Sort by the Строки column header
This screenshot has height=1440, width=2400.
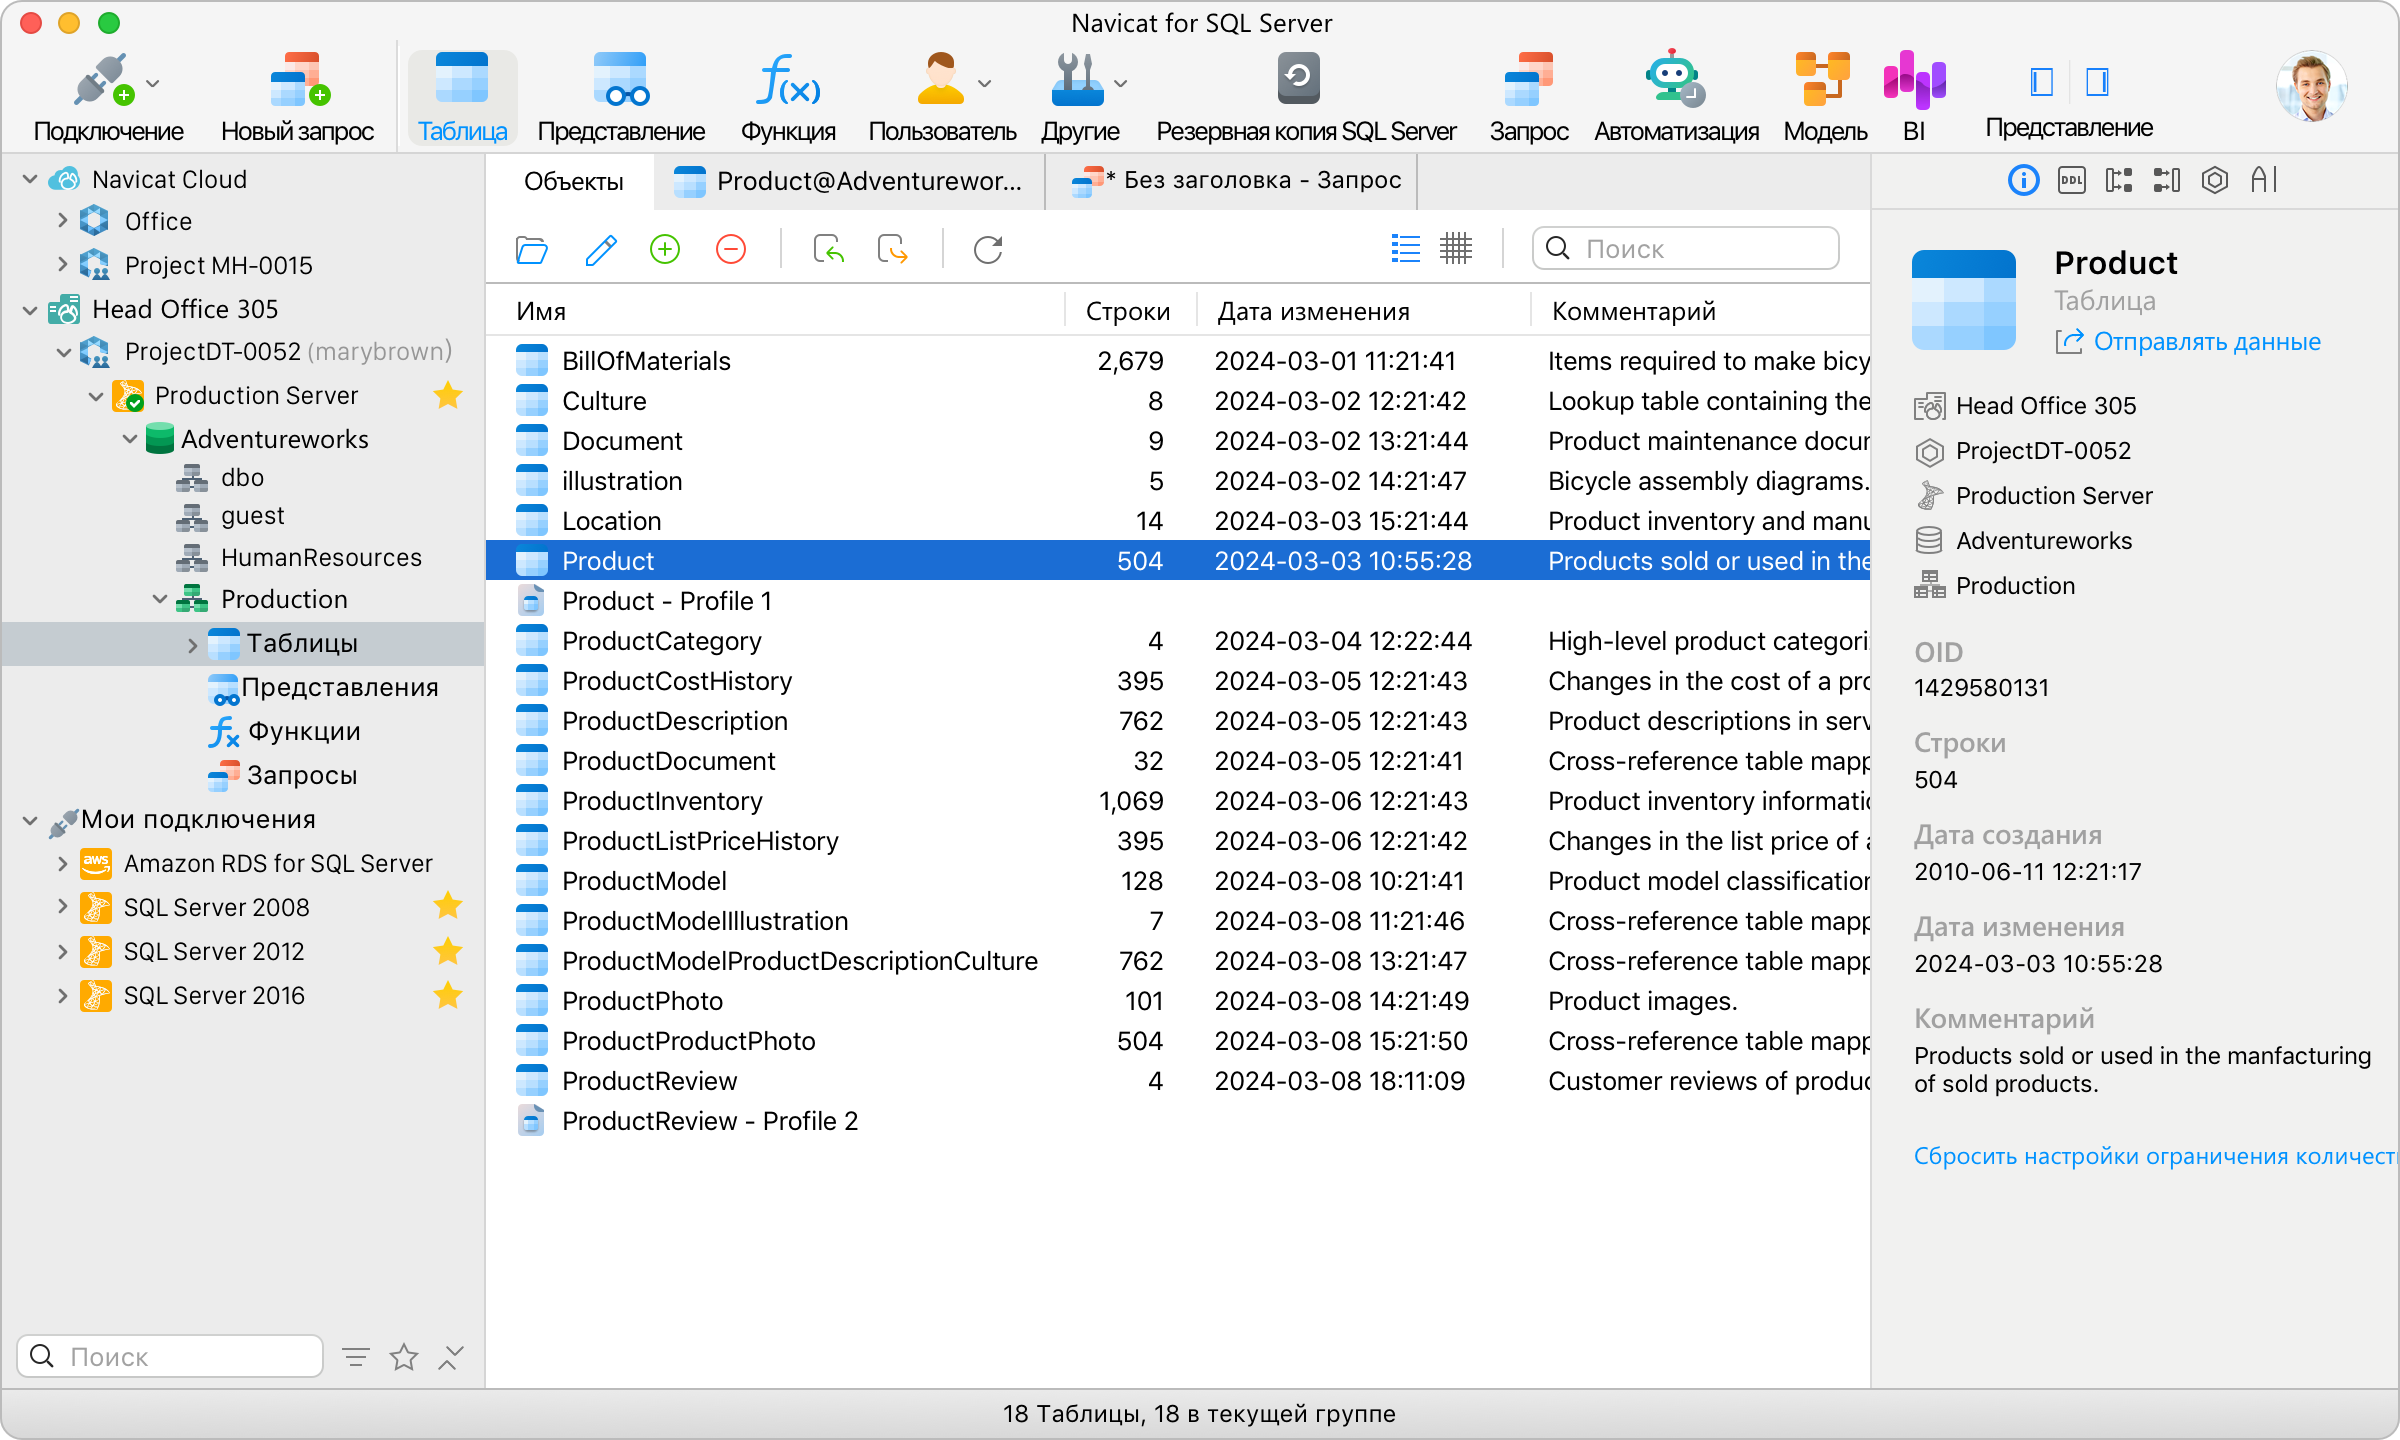[x=1128, y=311]
